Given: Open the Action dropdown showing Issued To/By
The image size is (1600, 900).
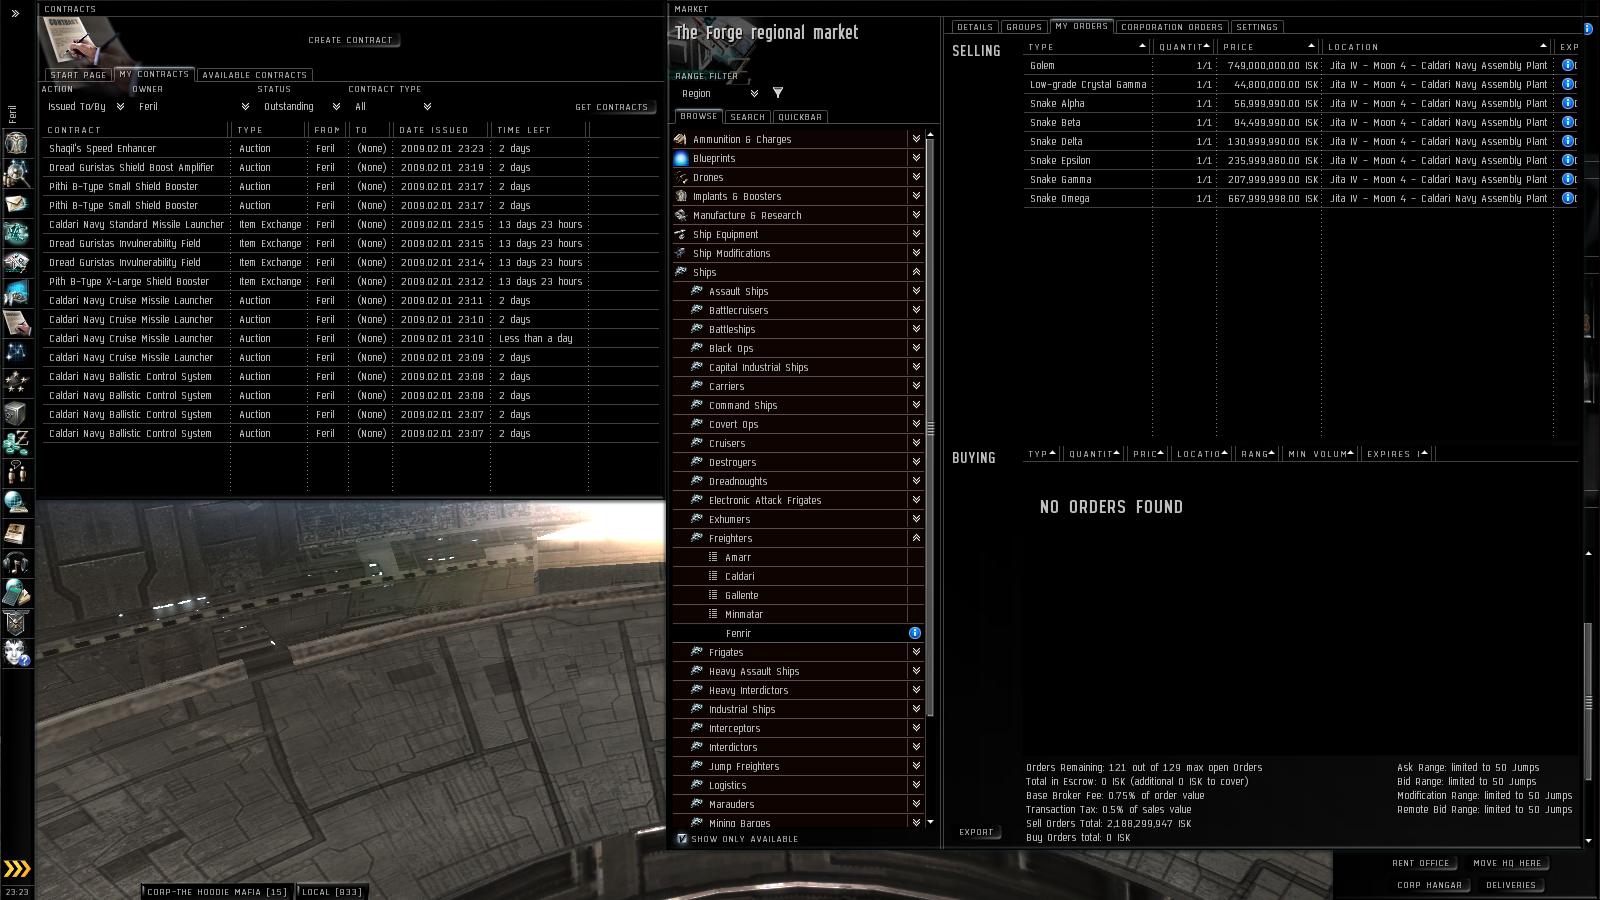Looking at the screenshot, I should 86,106.
